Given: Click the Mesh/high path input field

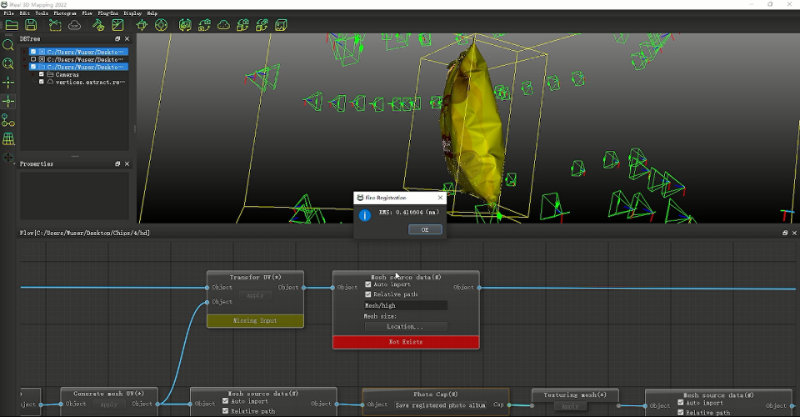Looking at the screenshot, I should (x=406, y=305).
